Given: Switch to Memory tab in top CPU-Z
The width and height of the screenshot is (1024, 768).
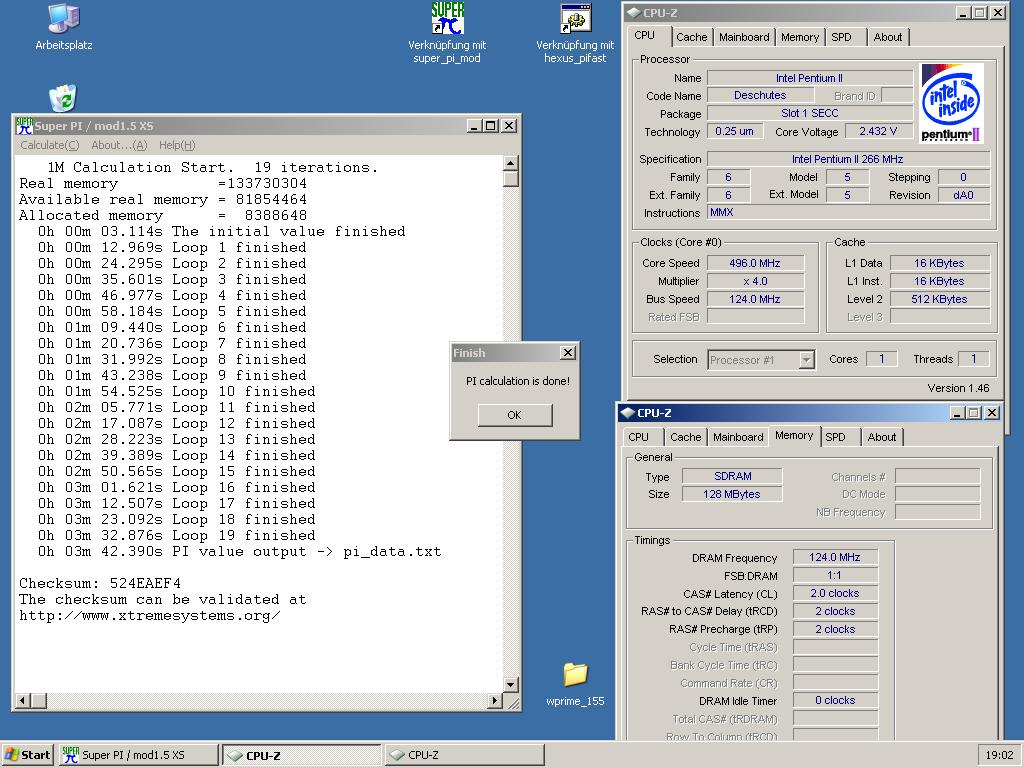Looking at the screenshot, I should click(x=799, y=37).
